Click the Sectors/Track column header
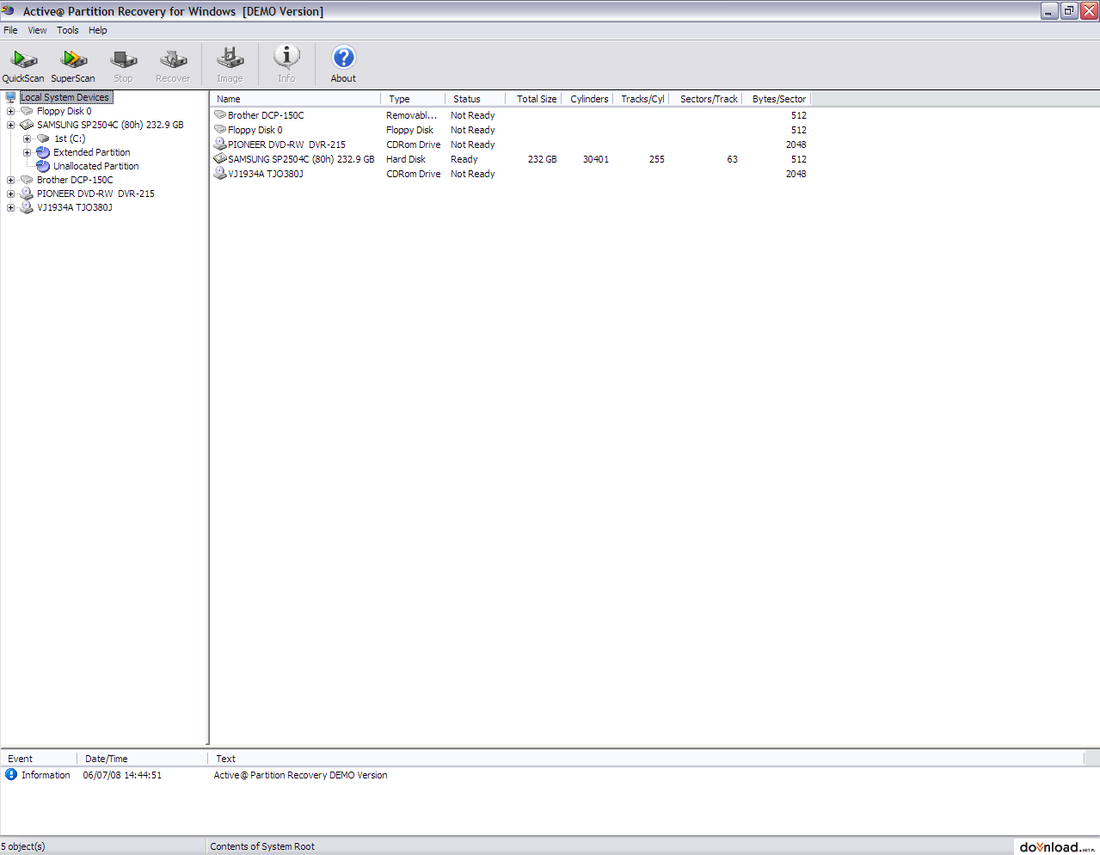Image resolution: width=1100 pixels, height=855 pixels. (x=707, y=99)
